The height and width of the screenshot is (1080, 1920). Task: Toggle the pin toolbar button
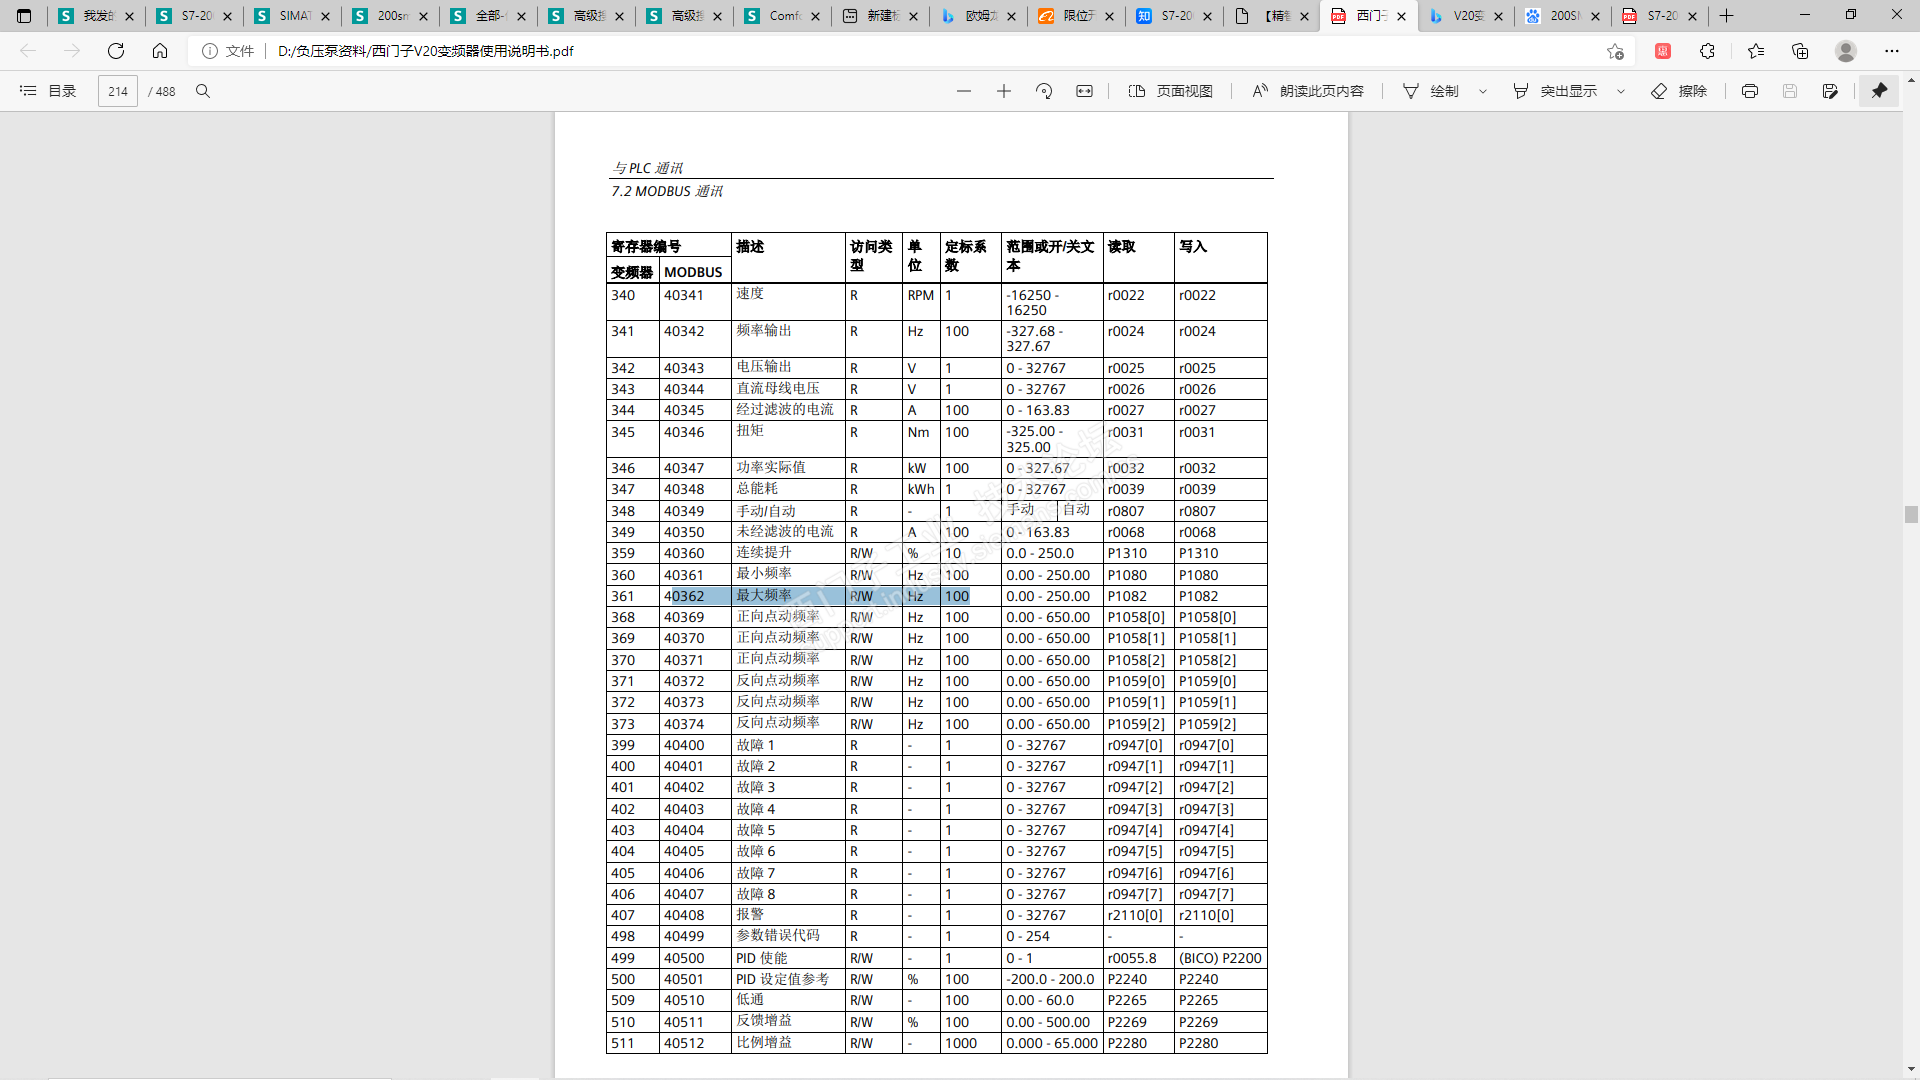1879,91
